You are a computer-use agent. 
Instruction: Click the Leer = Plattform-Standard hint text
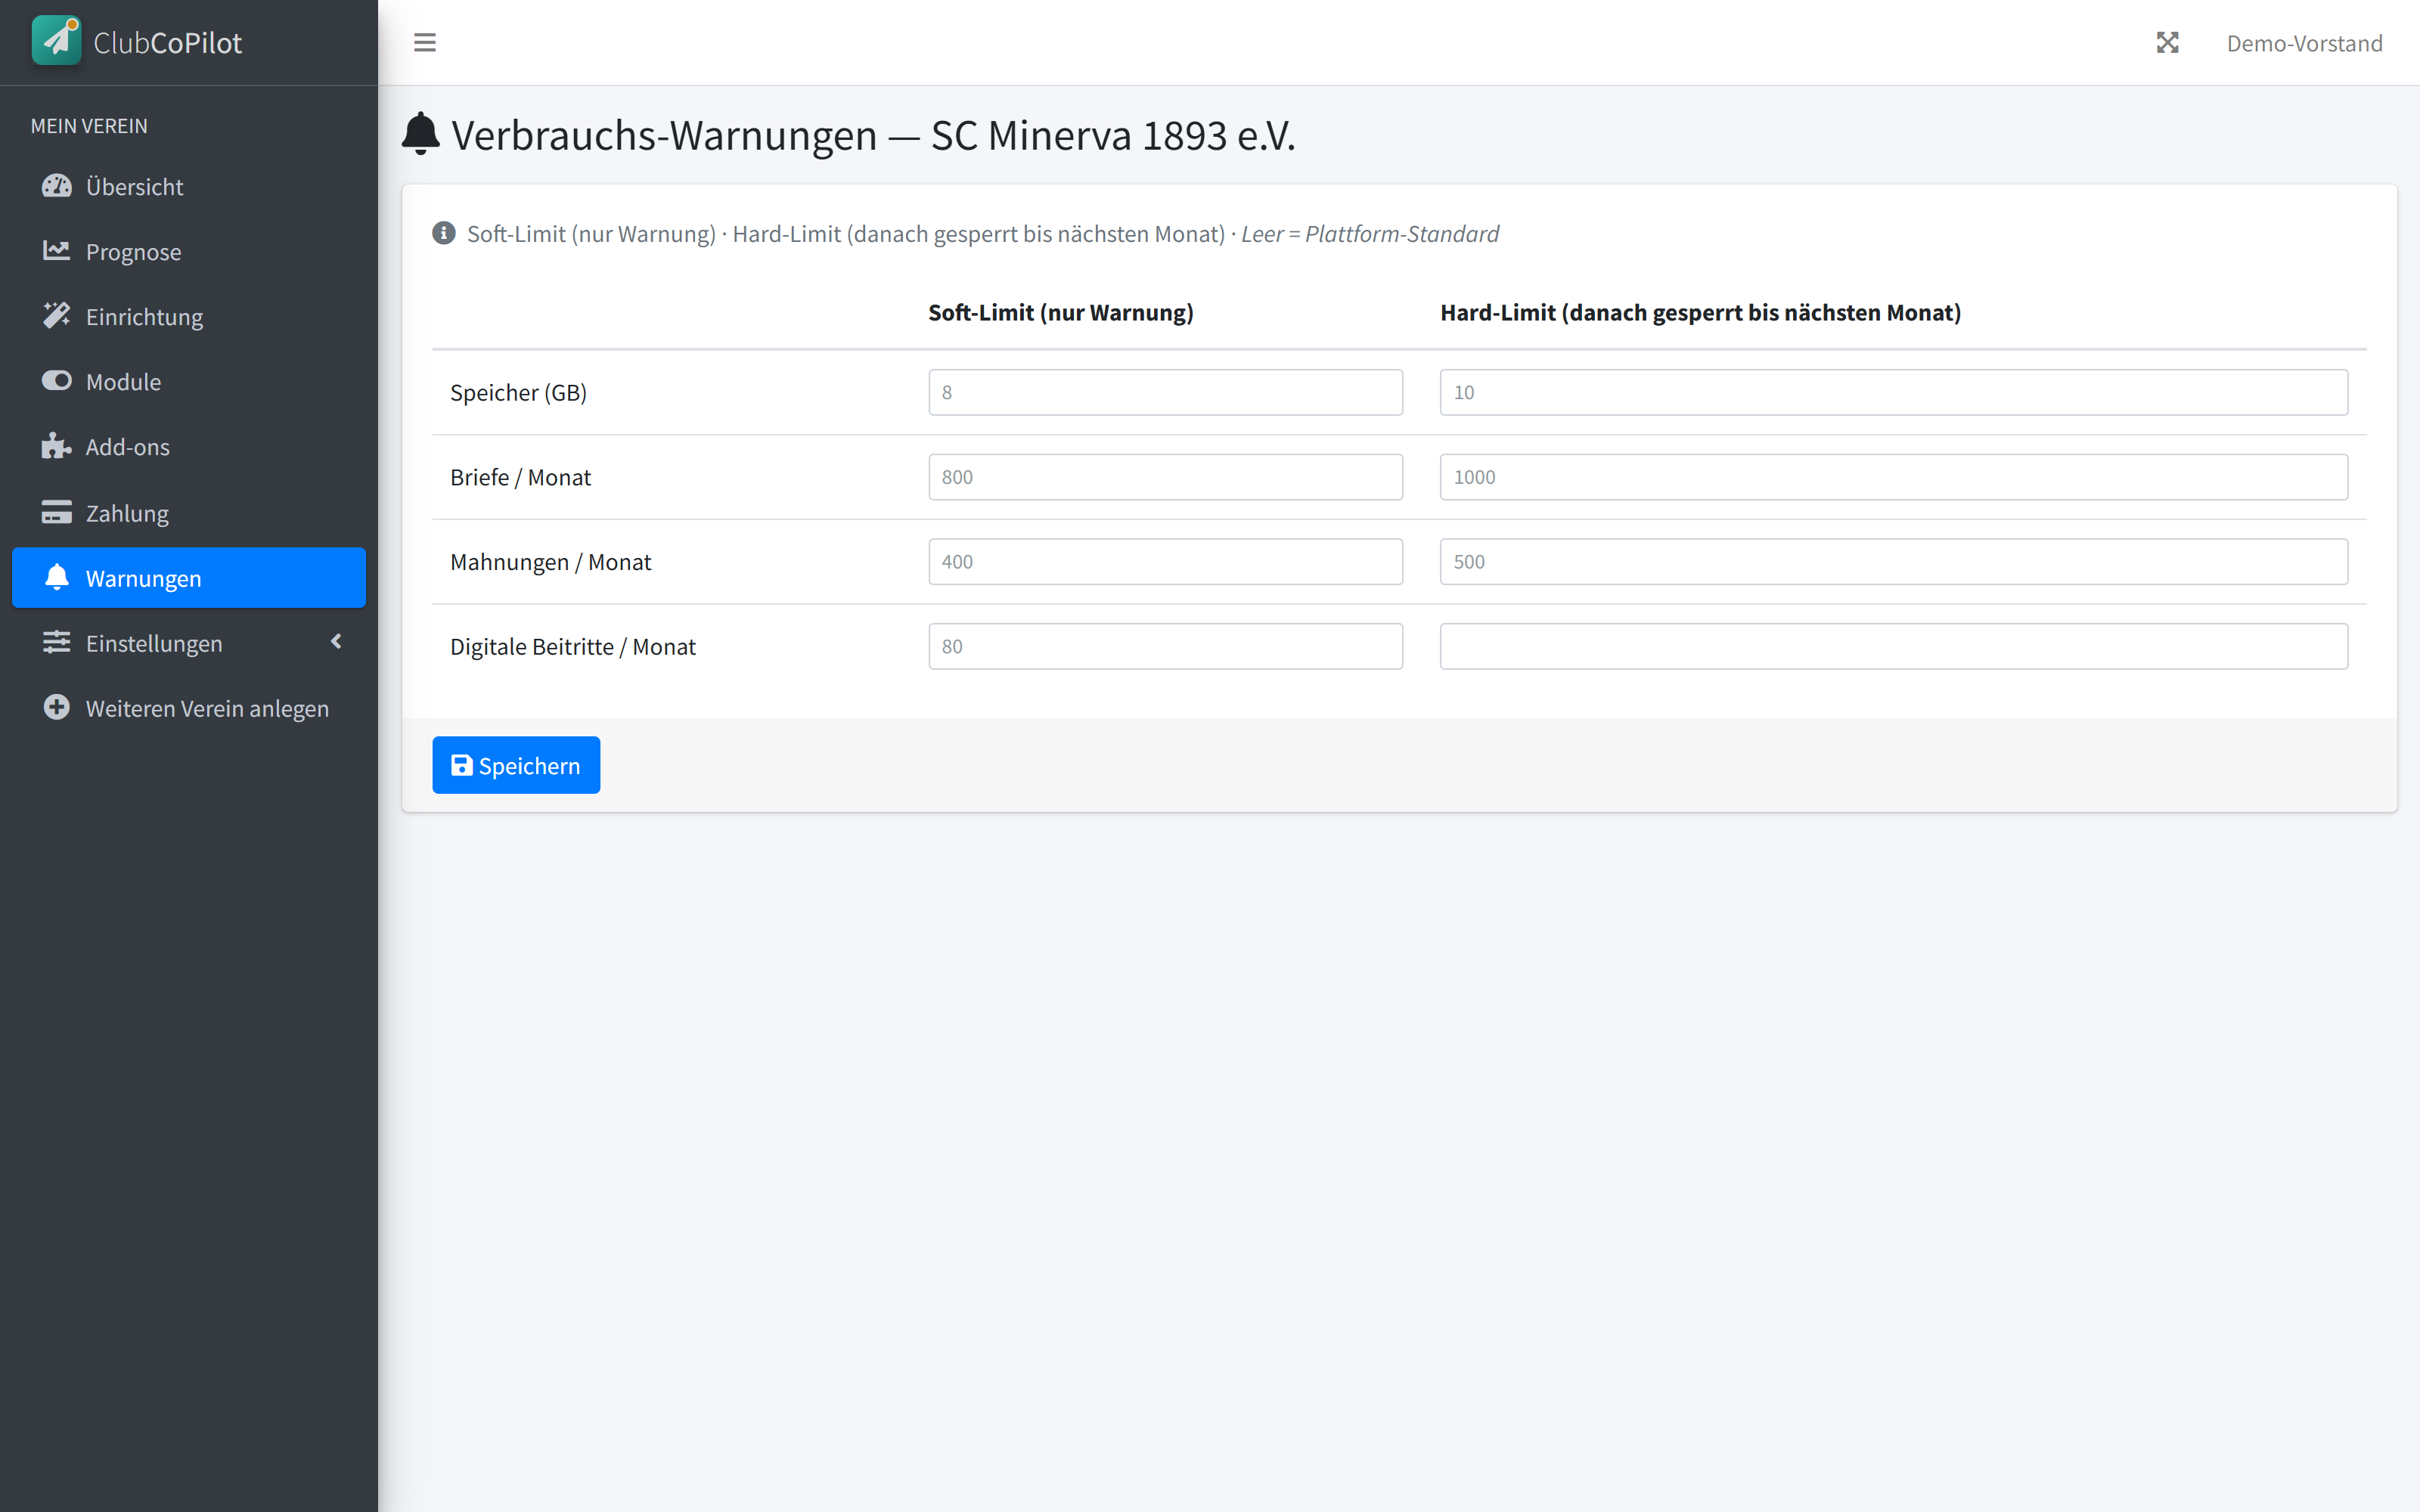tap(1370, 233)
